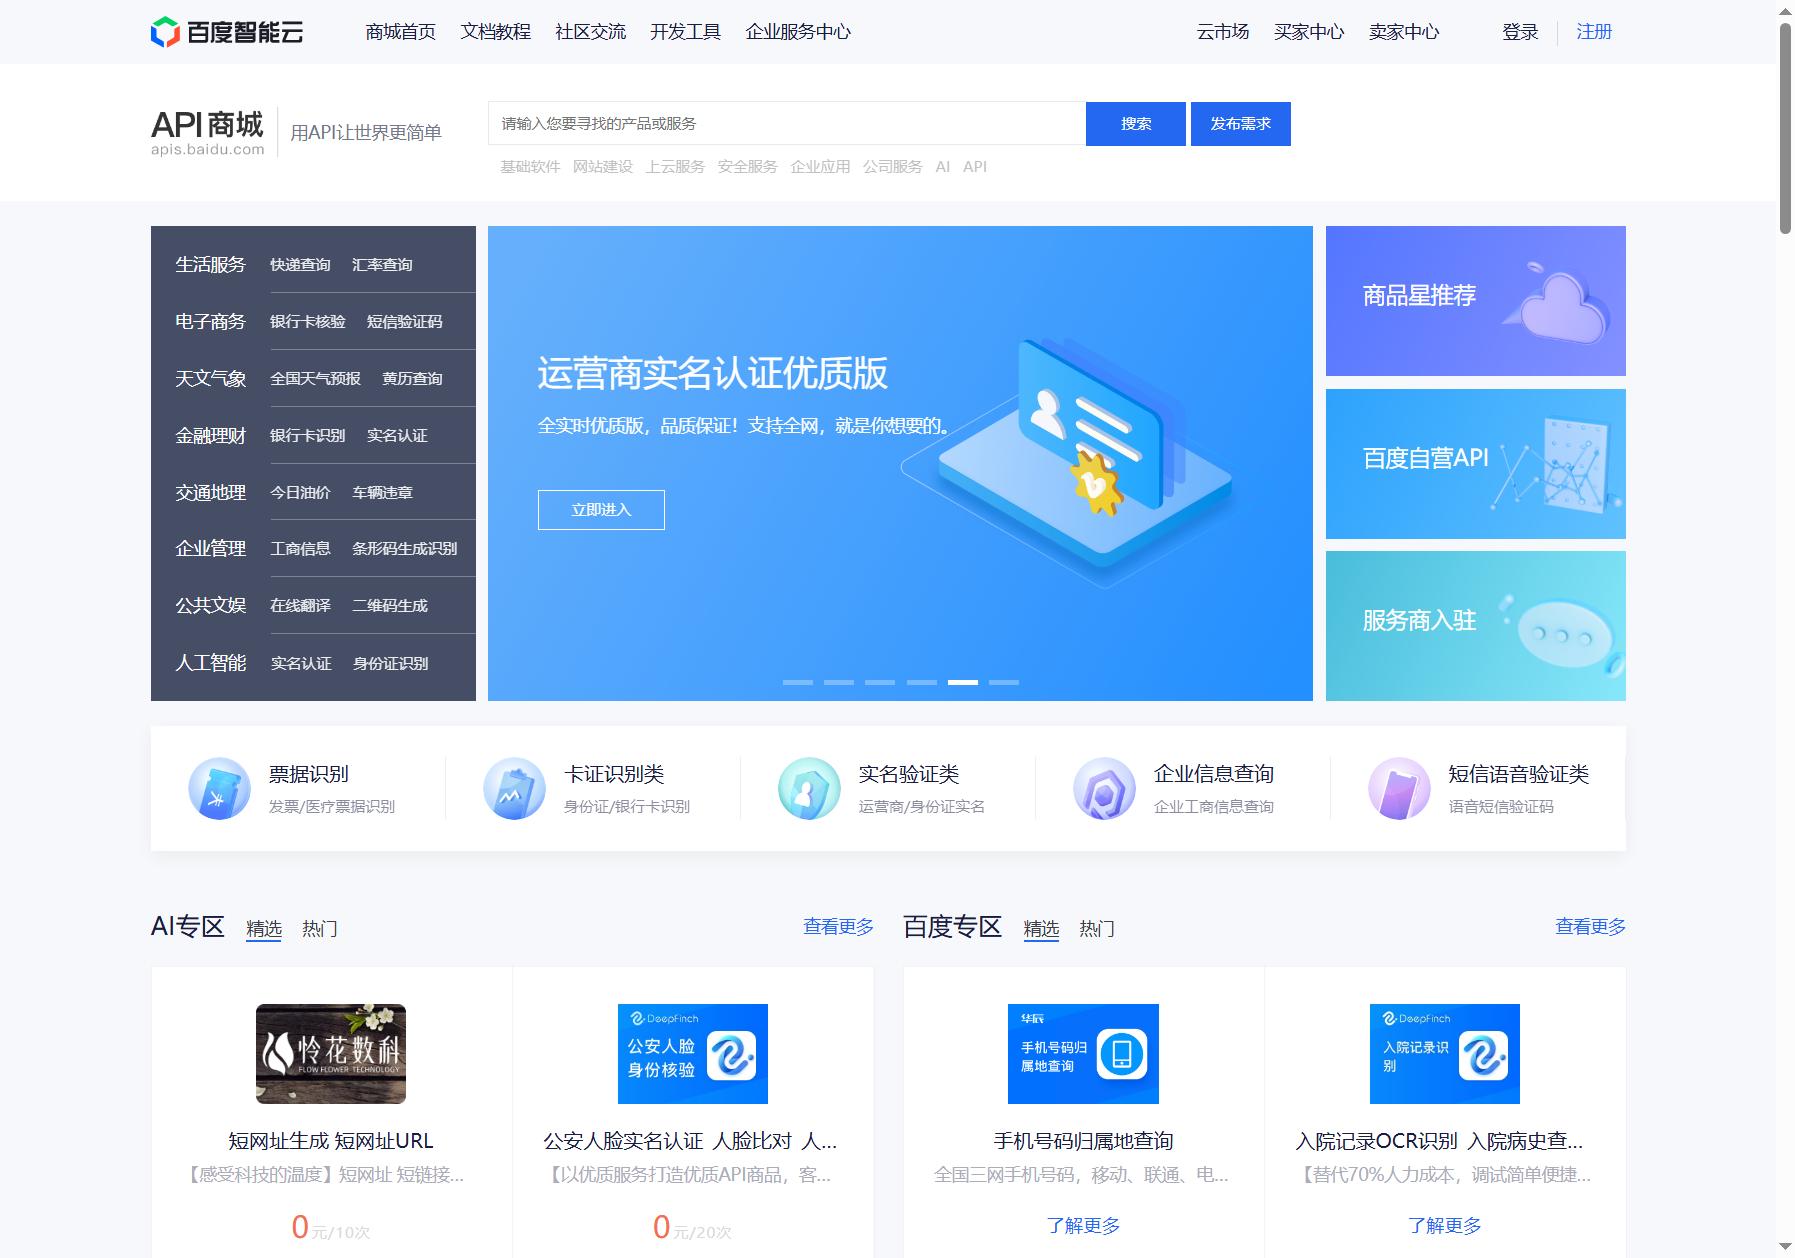
Task: Click 身份证识别 in the sidebar
Action: coord(390,664)
